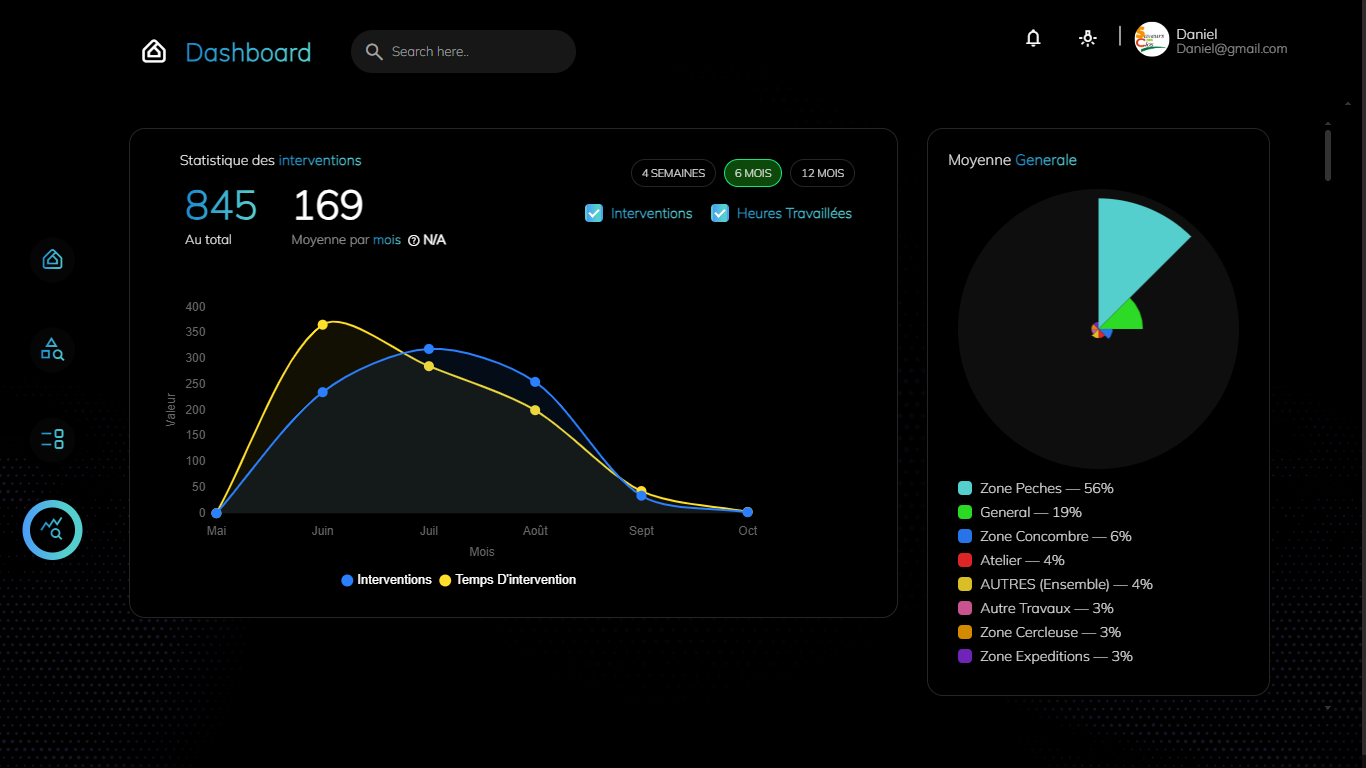Toggle the light bulb theme icon
This screenshot has height=768, width=1366.
(x=1088, y=39)
